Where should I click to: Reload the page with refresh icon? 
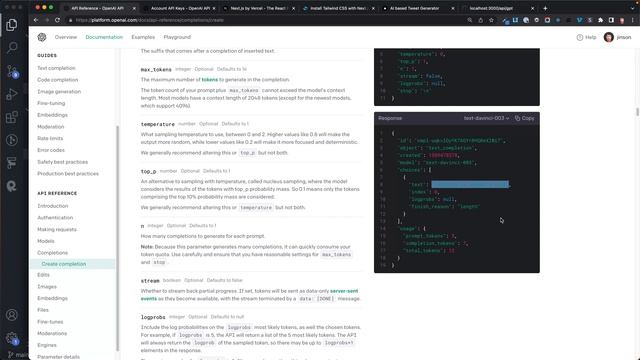click(57, 20)
